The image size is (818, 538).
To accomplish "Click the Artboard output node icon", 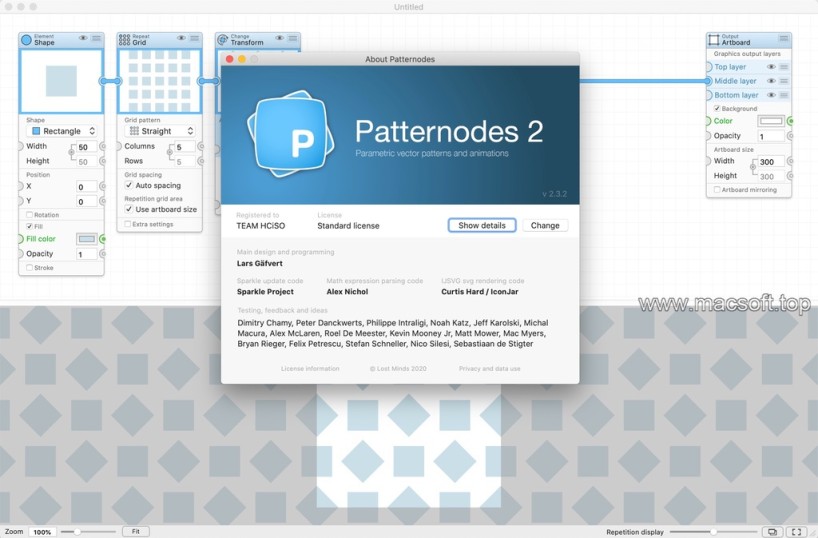I will point(714,40).
